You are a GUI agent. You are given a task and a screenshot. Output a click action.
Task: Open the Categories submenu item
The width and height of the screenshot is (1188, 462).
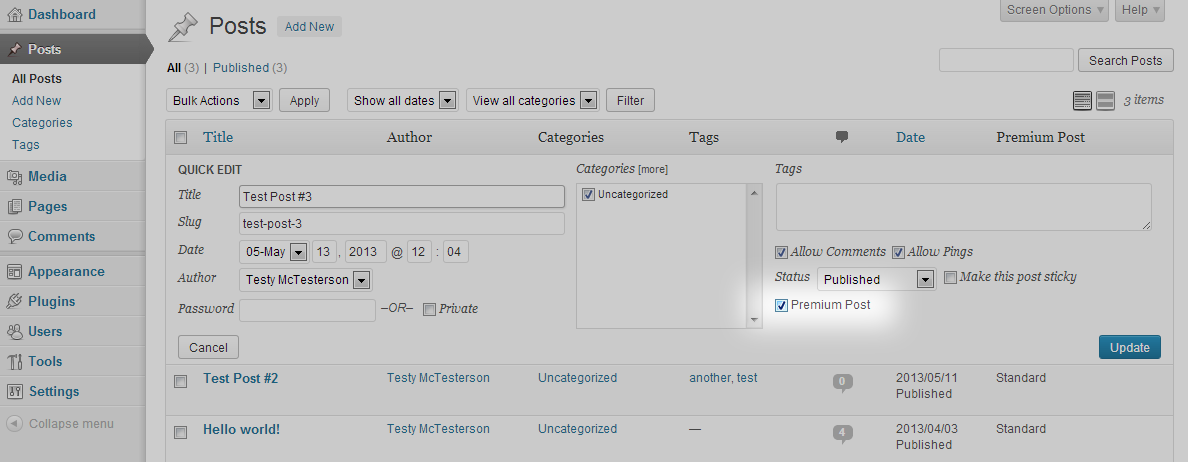[x=42, y=123]
